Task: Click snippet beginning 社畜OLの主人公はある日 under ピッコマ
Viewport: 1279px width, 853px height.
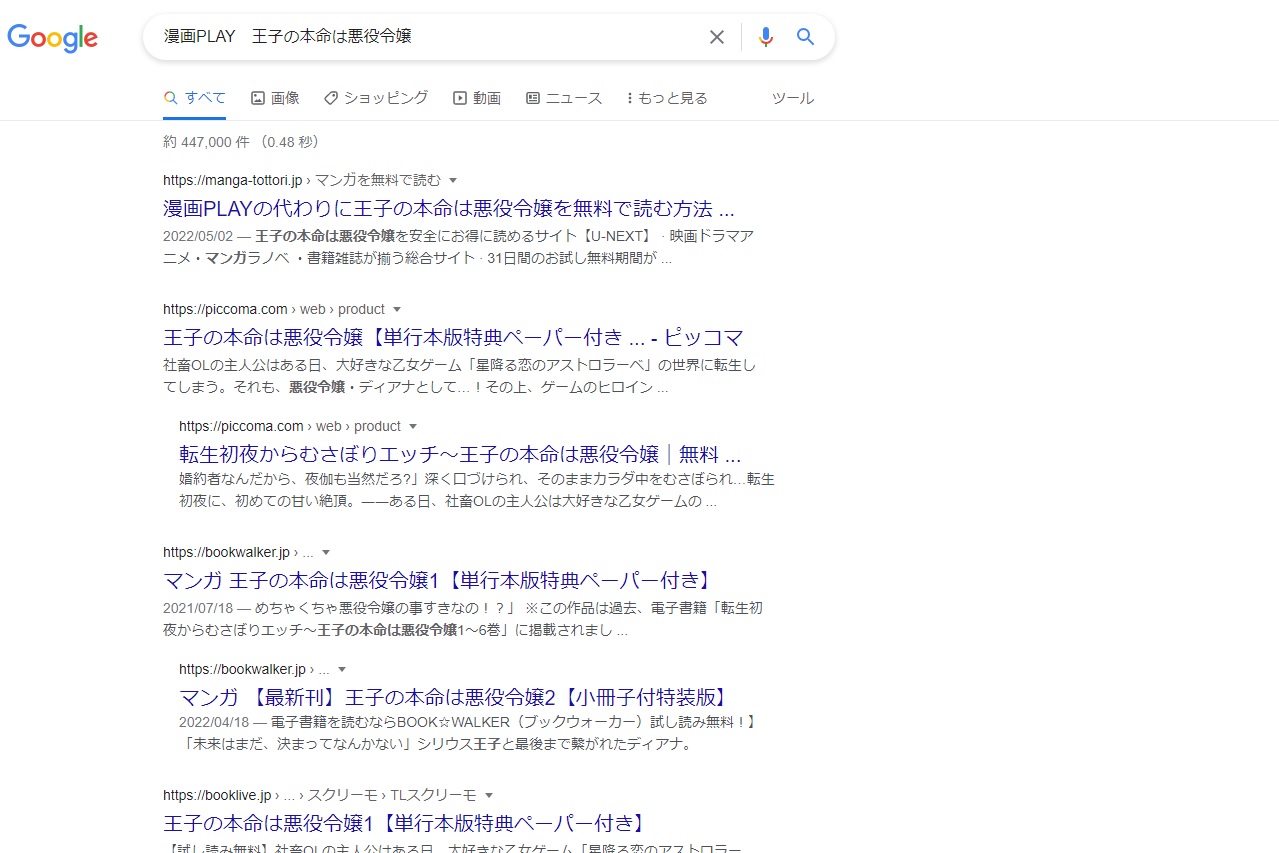Action: click(460, 376)
